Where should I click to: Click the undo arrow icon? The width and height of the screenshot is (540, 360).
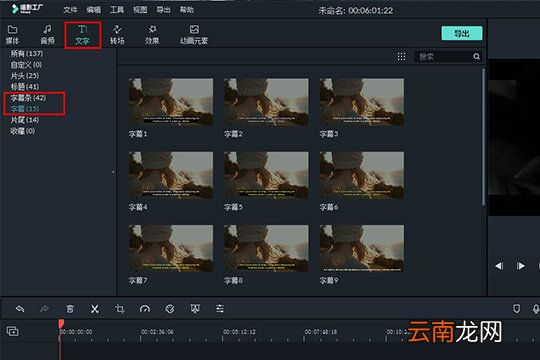tap(20, 309)
